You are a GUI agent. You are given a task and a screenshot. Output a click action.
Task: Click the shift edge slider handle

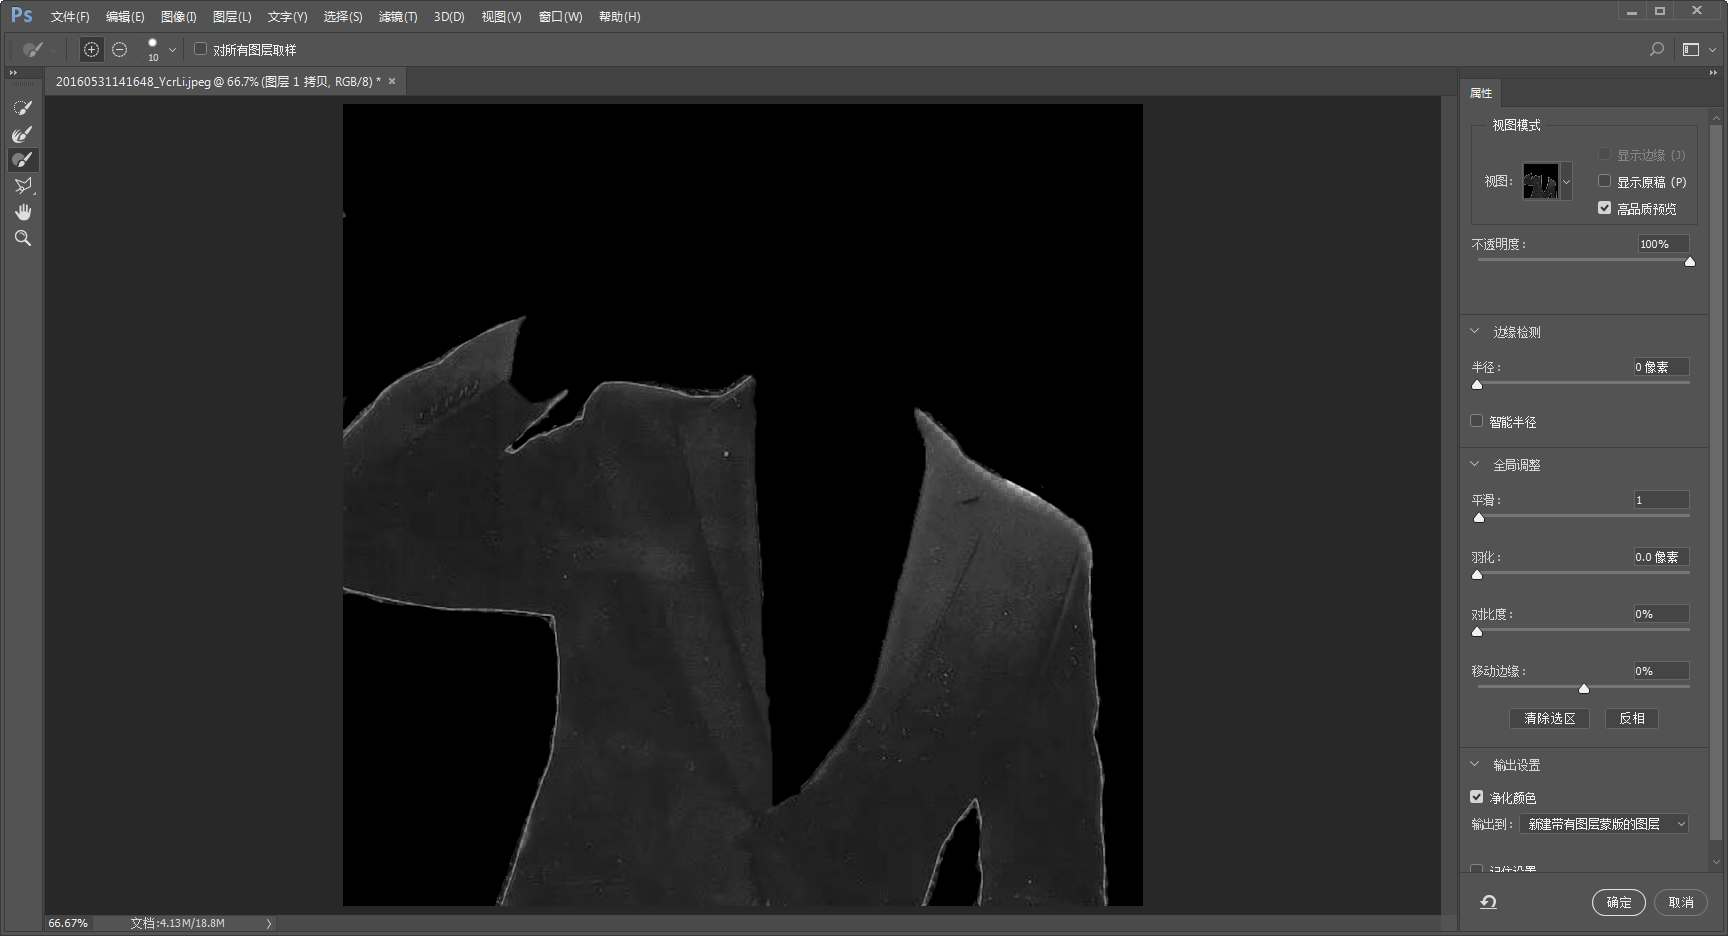(x=1584, y=688)
